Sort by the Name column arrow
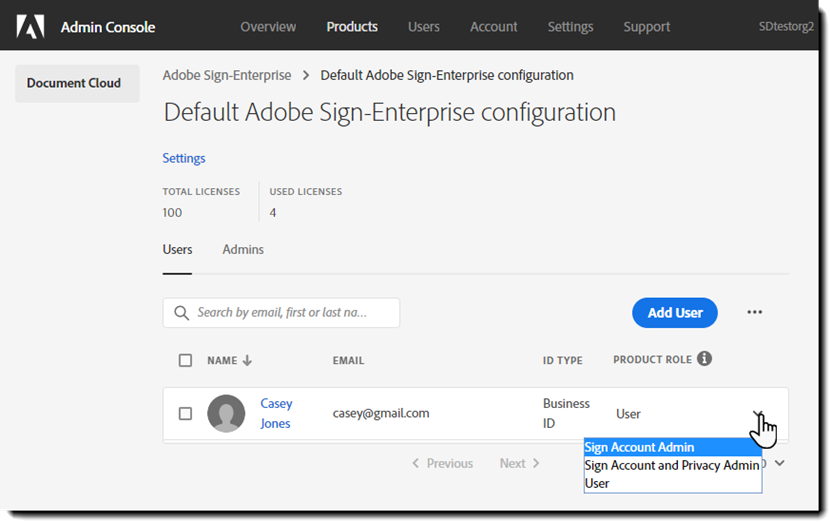The image size is (830, 522). (247, 360)
